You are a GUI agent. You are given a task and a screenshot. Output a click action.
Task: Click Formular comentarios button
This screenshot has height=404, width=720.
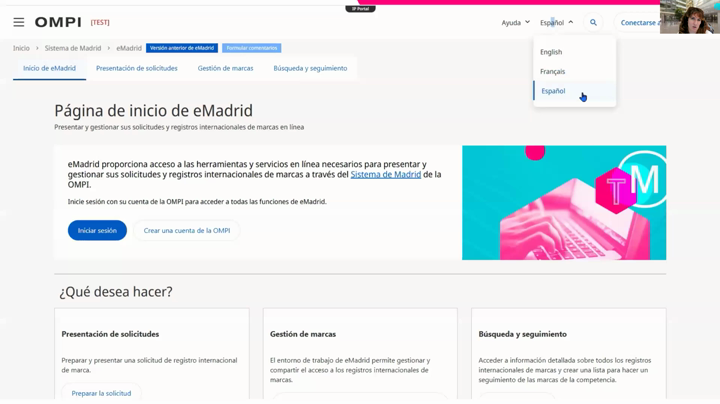point(252,48)
